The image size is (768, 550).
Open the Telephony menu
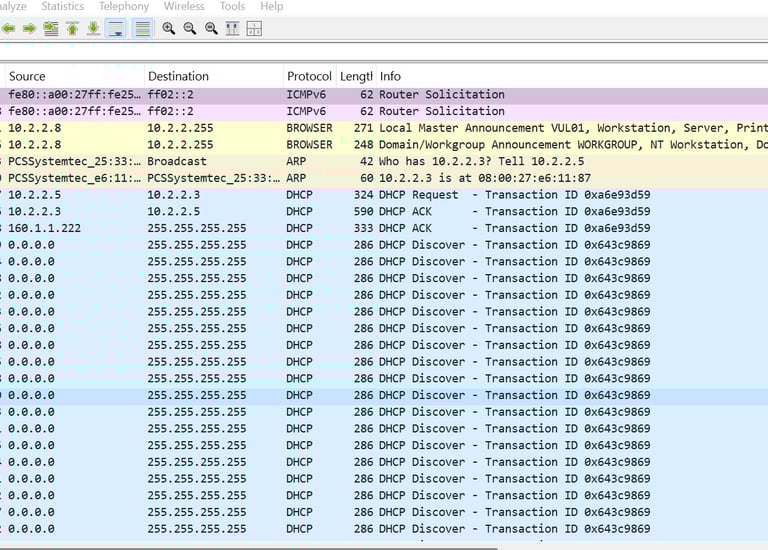[x=124, y=6]
